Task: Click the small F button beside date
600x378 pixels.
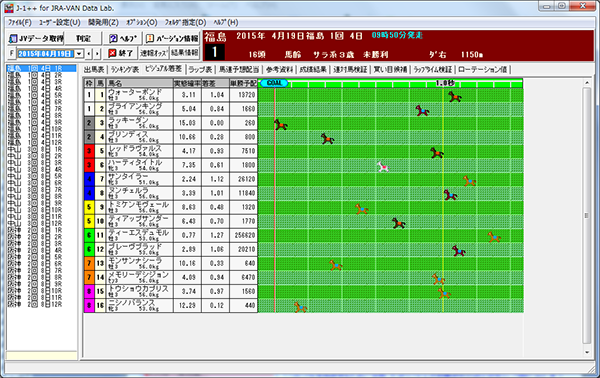Action: [11, 54]
